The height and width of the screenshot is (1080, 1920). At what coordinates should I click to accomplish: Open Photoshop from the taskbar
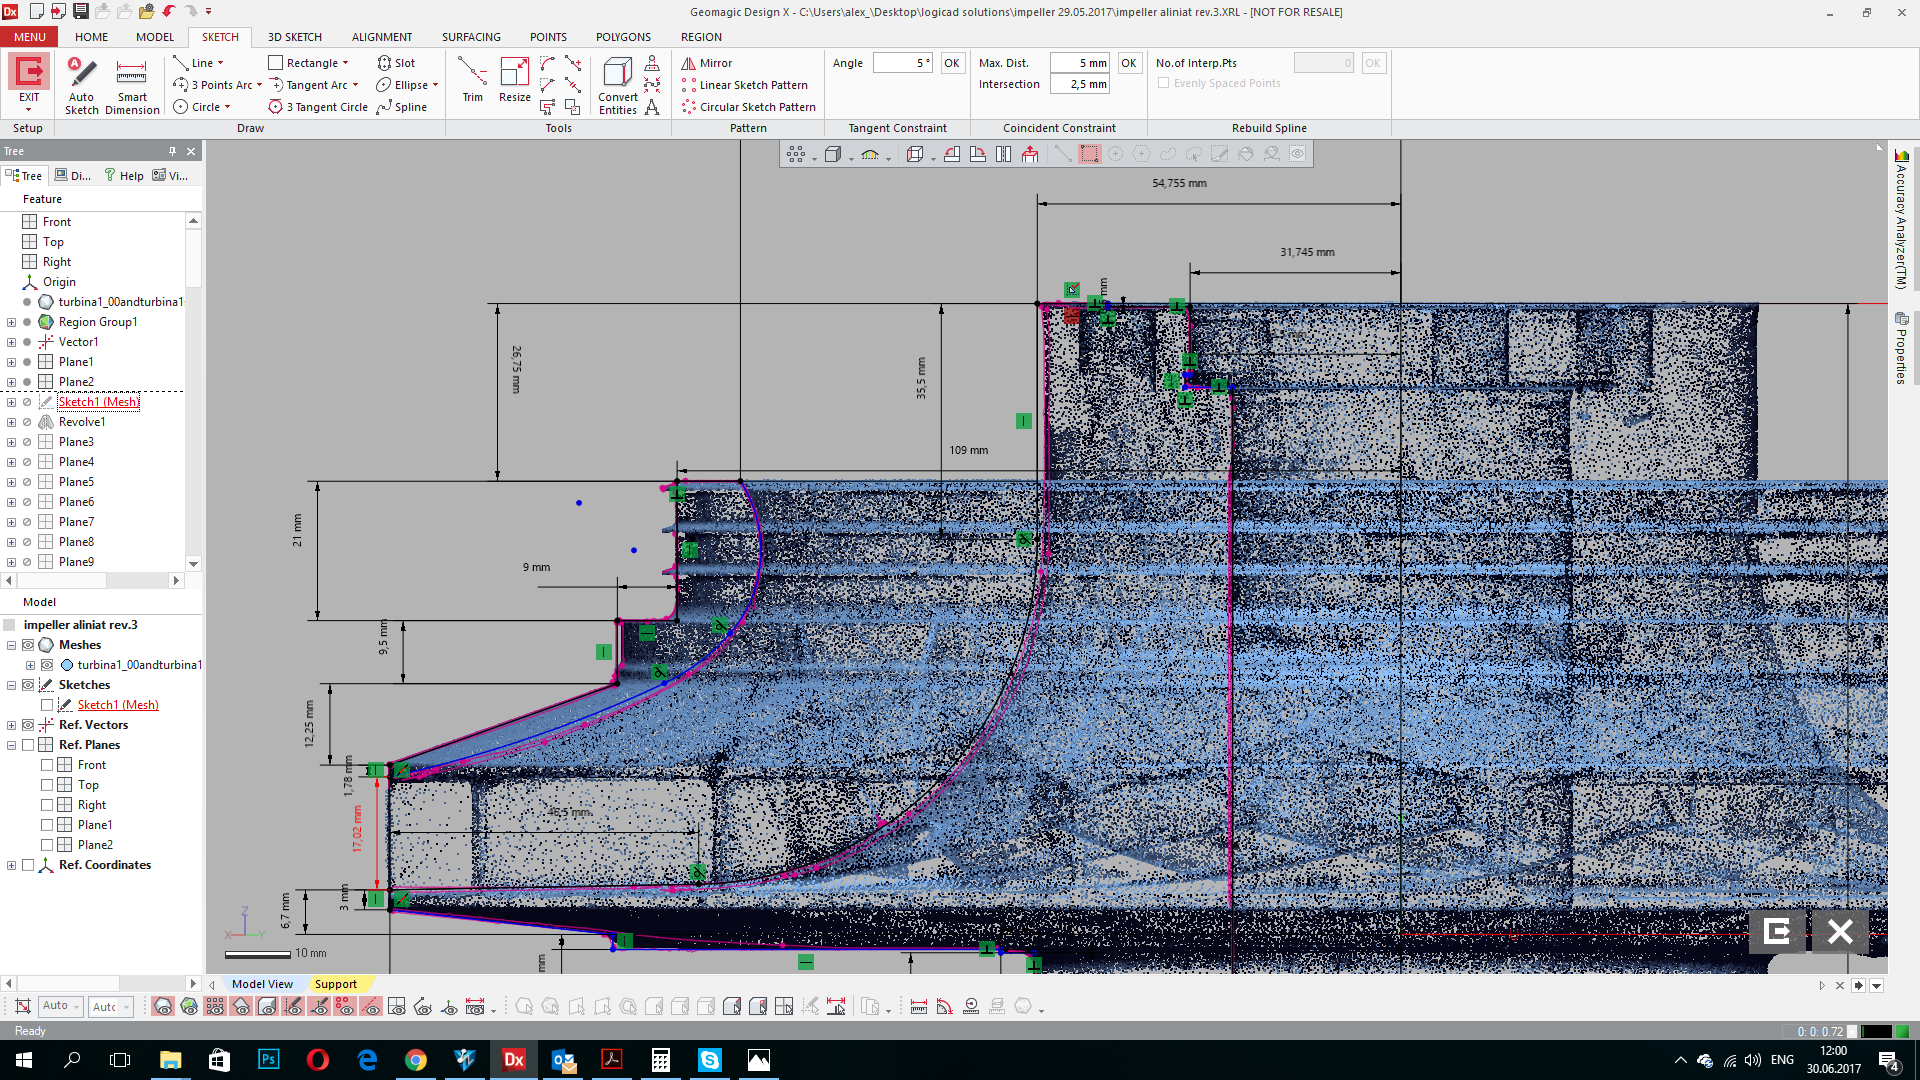pyautogui.click(x=268, y=1060)
